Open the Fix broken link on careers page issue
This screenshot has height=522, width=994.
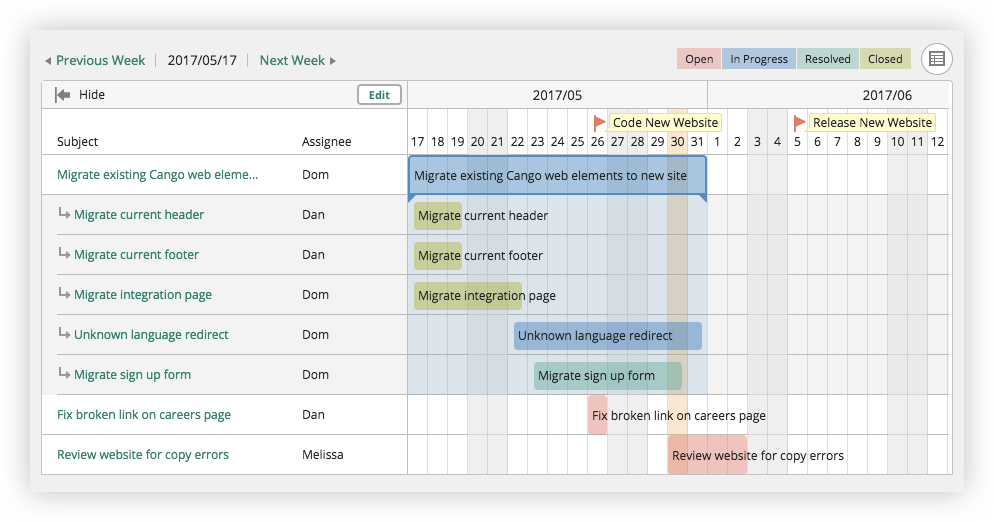click(143, 415)
